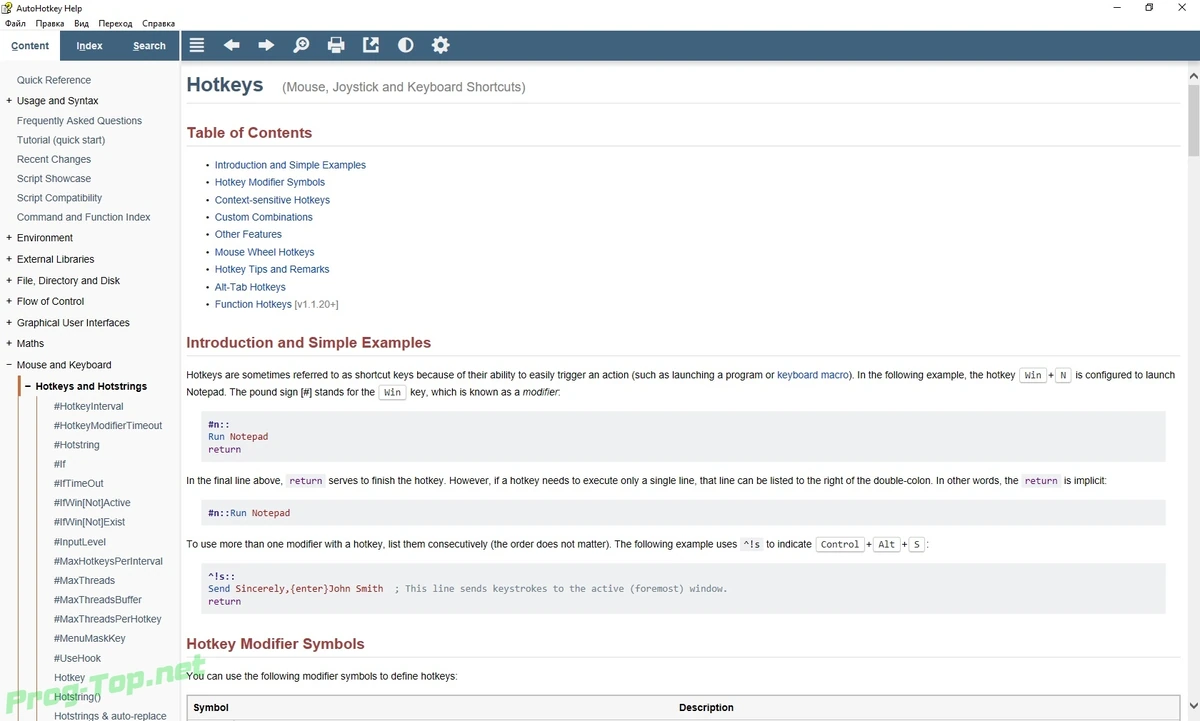Switch to Content tab
The width and height of the screenshot is (1200, 721).
[x=30, y=46]
